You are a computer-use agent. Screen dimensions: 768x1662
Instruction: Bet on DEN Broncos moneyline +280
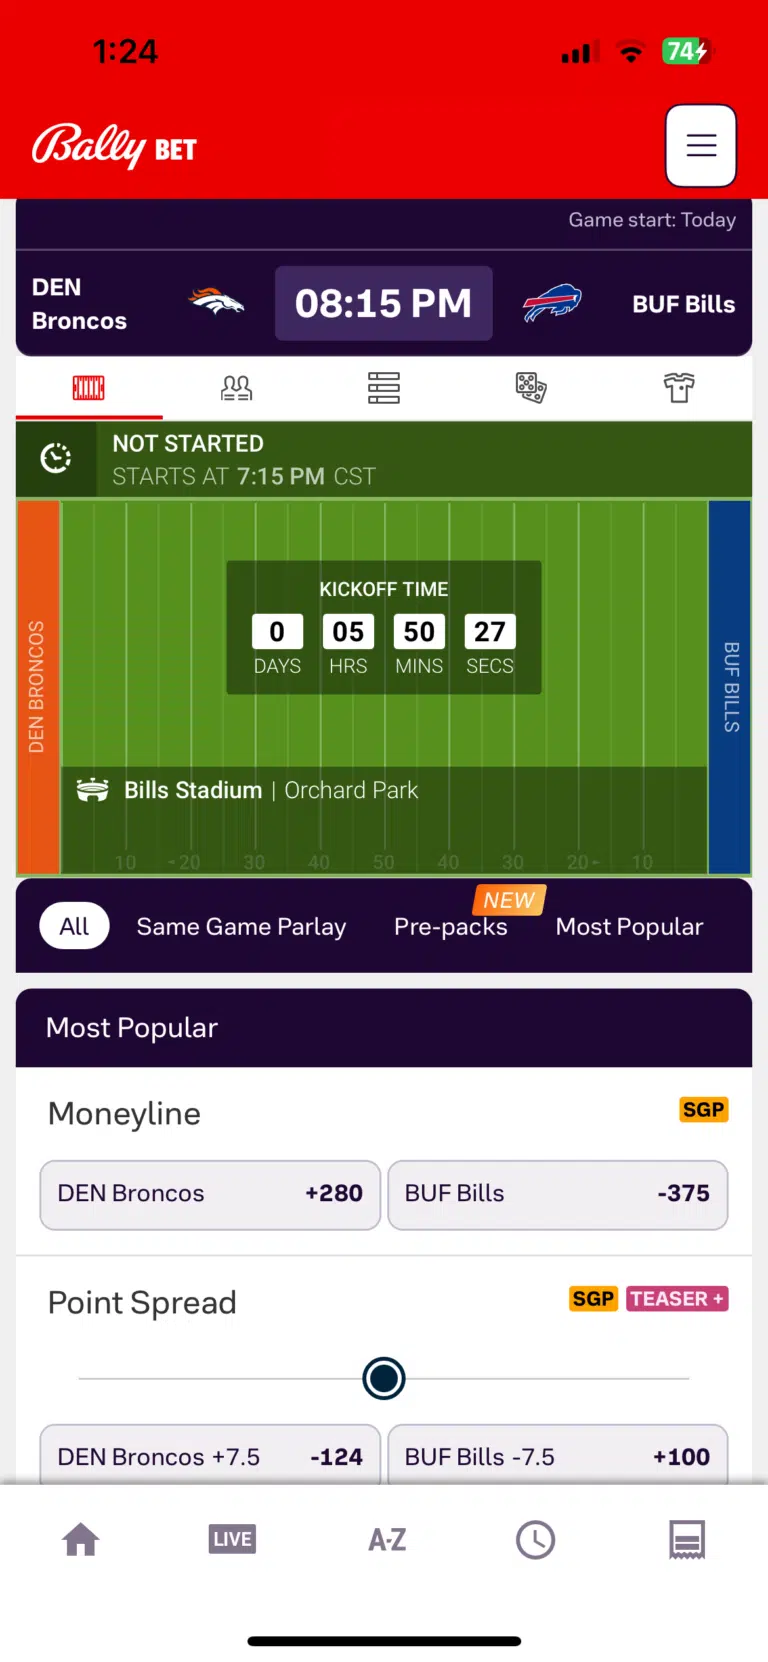tap(209, 1194)
